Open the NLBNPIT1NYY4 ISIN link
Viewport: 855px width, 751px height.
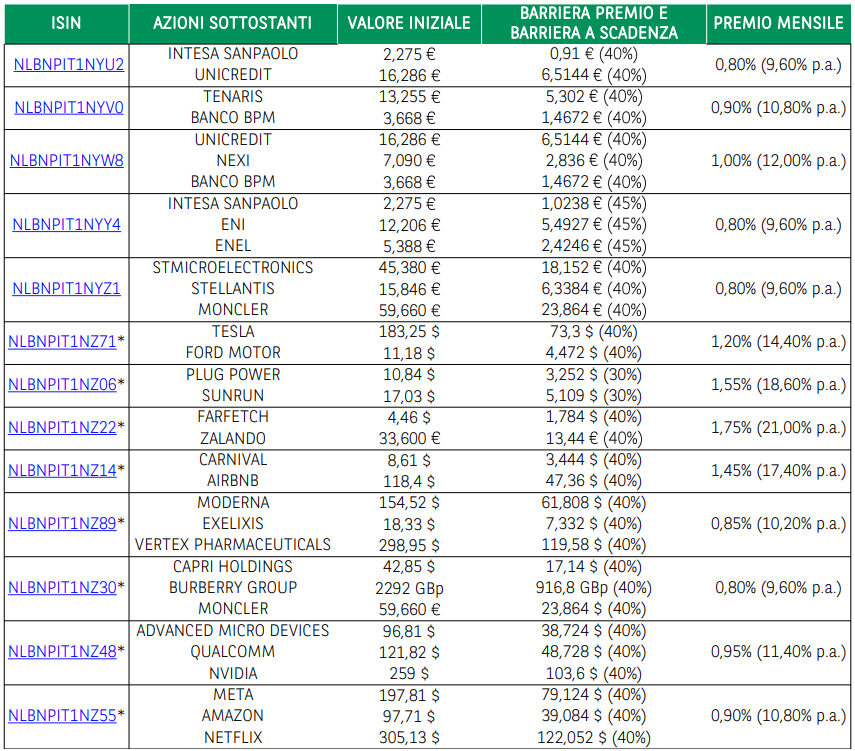tap(67, 224)
